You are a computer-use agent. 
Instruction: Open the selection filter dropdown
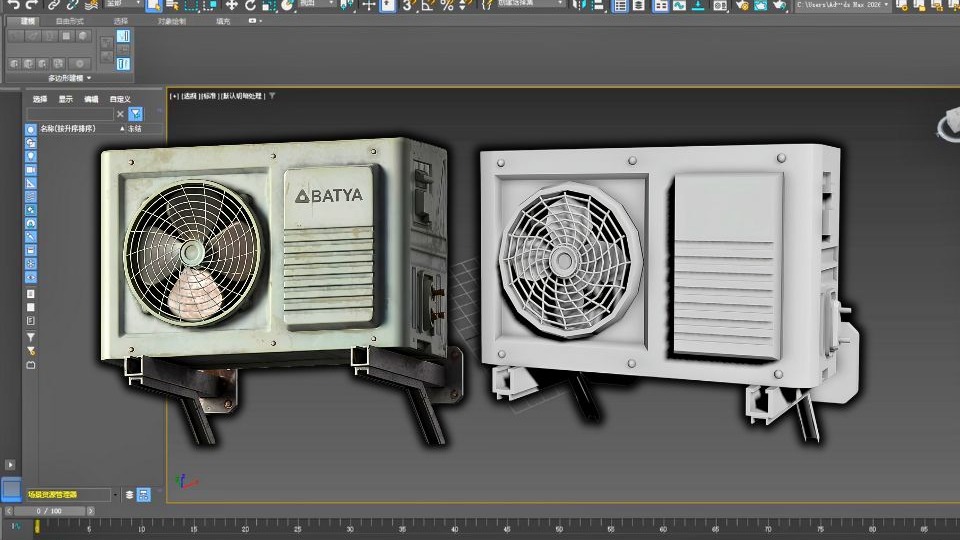point(122,4)
